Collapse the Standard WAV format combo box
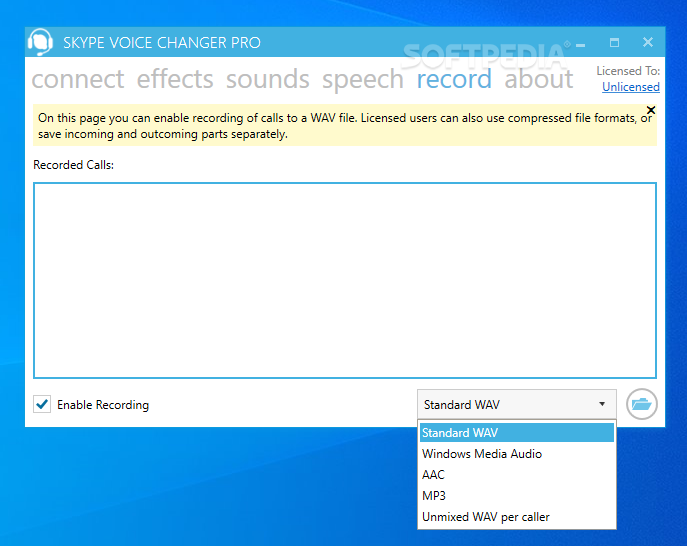 (517, 404)
